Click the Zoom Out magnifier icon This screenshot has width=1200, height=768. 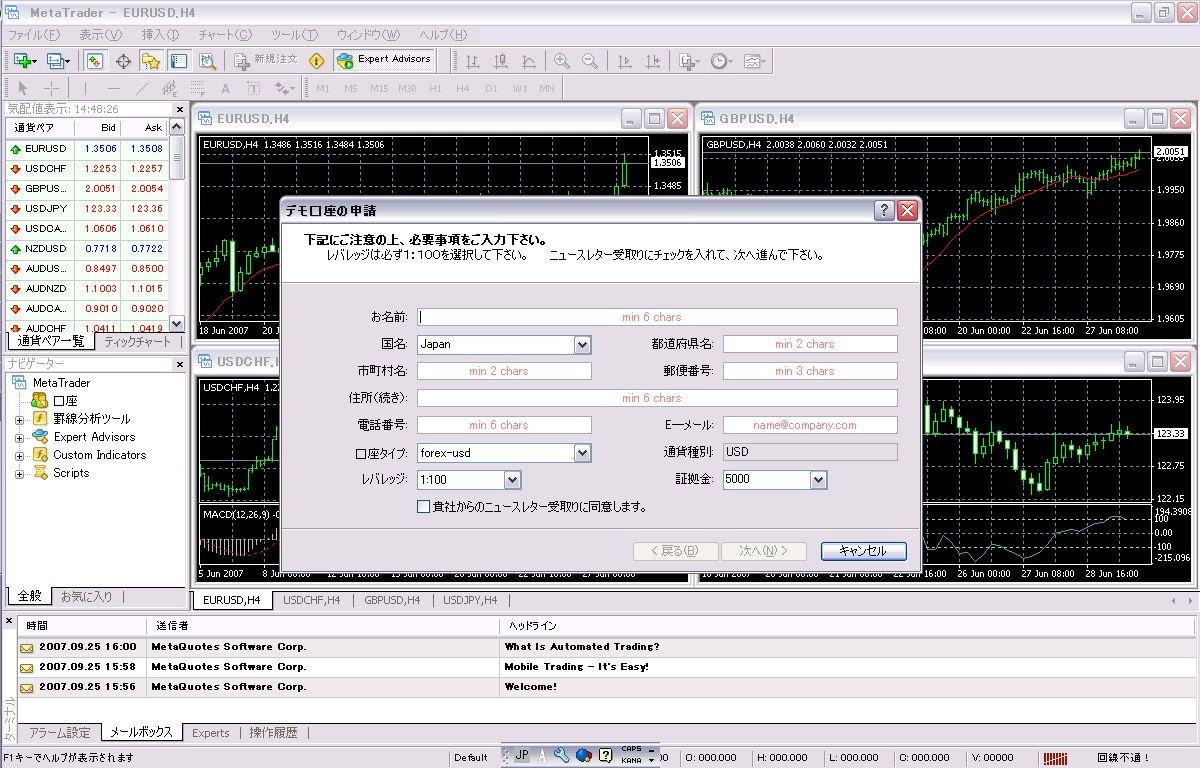[x=590, y=61]
